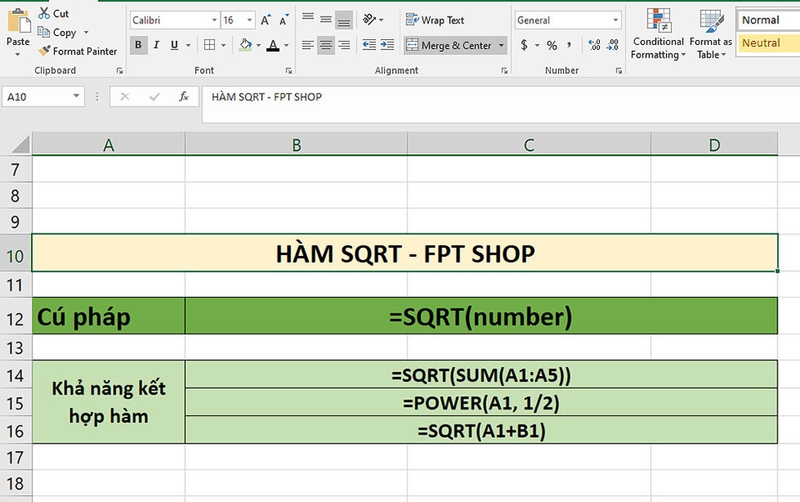The width and height of the screenshot is (800, 502).
Task: Open Number format dialog launcher
Action: tap(618, 71)
